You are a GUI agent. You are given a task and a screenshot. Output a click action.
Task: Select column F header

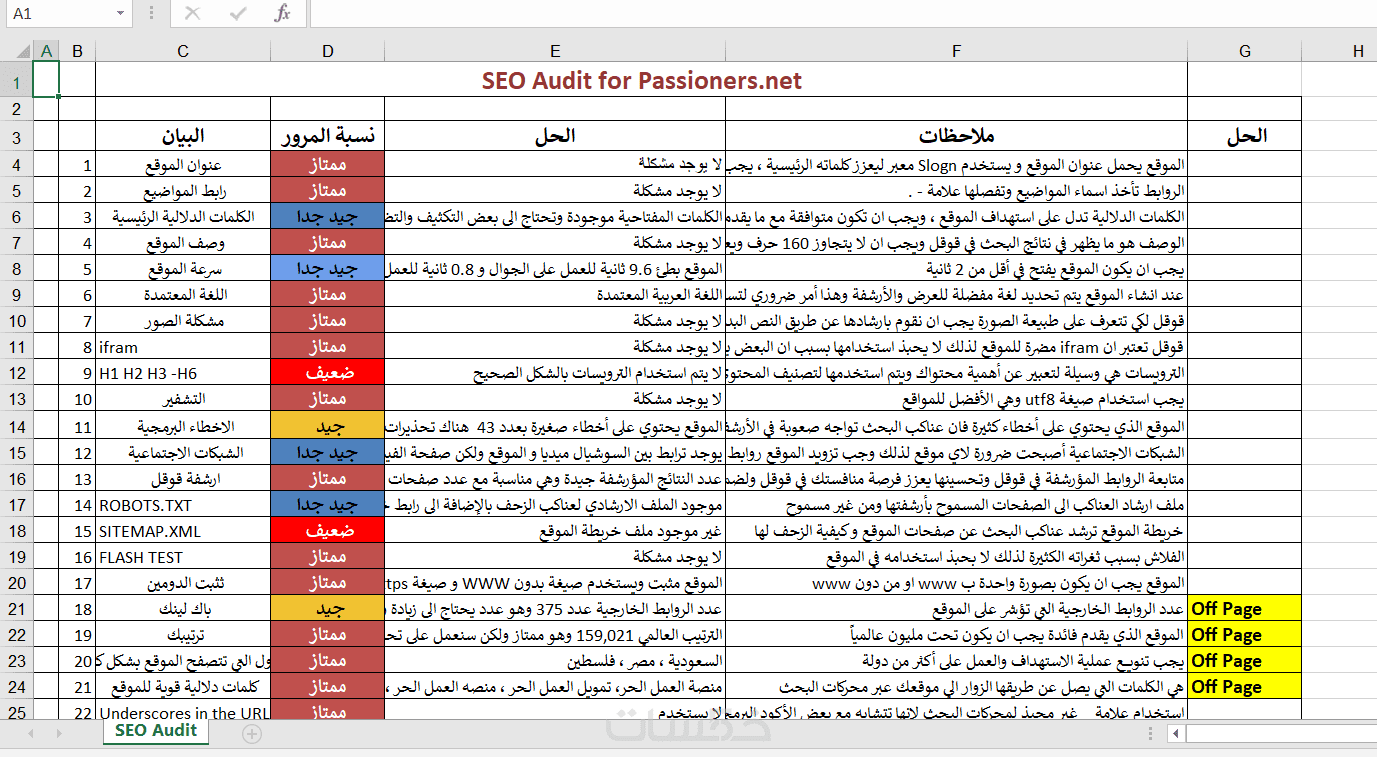click(x=956, y=51)
